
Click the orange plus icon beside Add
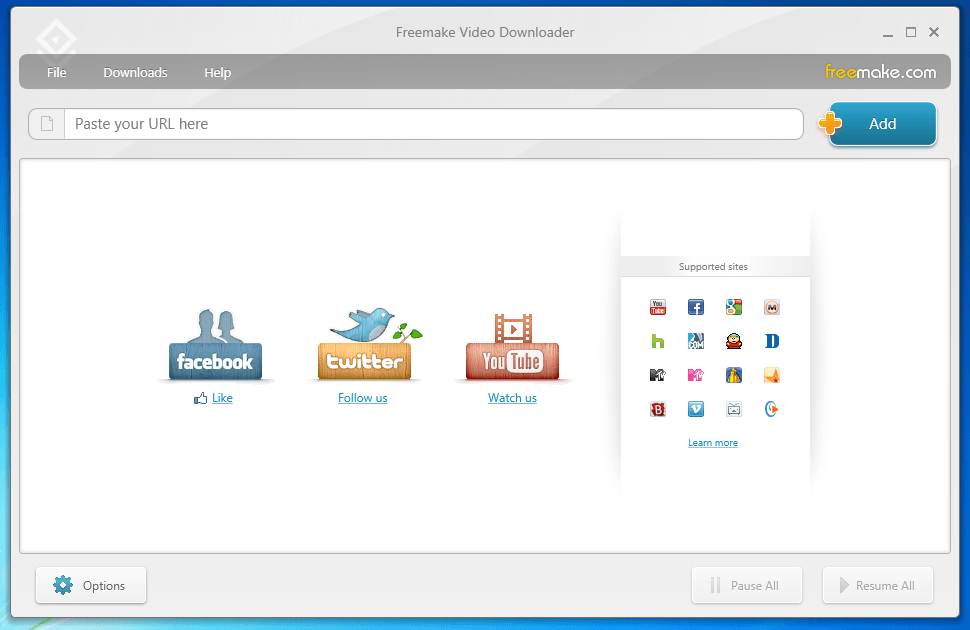829,123
